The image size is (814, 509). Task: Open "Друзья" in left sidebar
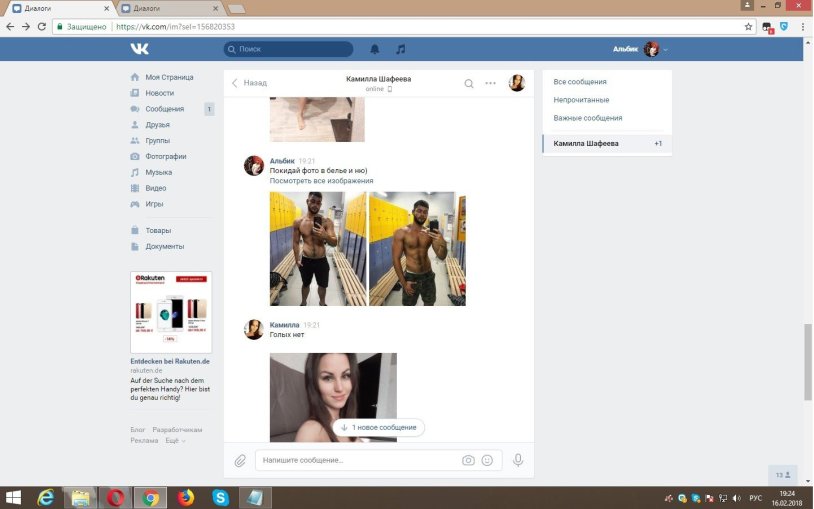point(157,125)
